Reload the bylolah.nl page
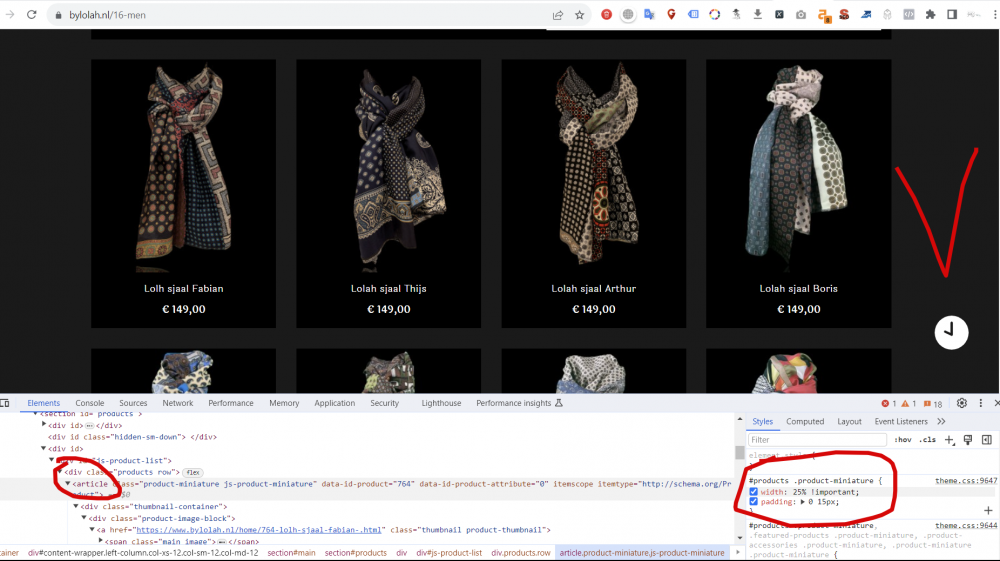The height and width of the screenshot is (561, 1000). [x=31, y=15]
